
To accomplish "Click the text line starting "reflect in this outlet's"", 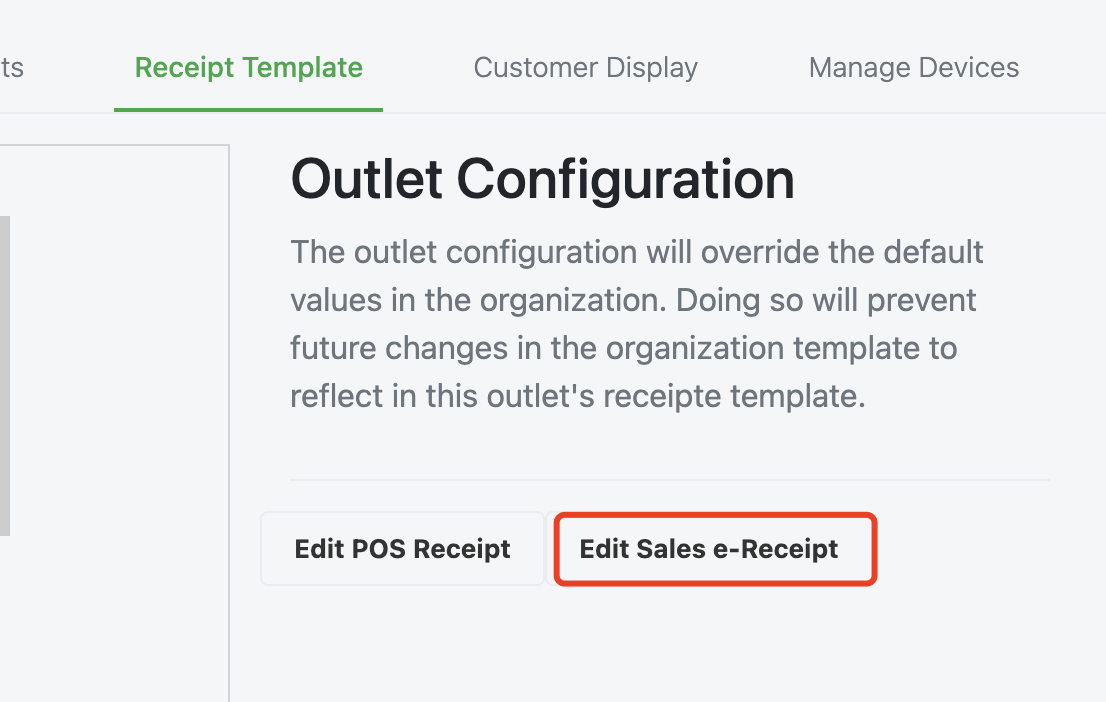I will tap(578, 397).
